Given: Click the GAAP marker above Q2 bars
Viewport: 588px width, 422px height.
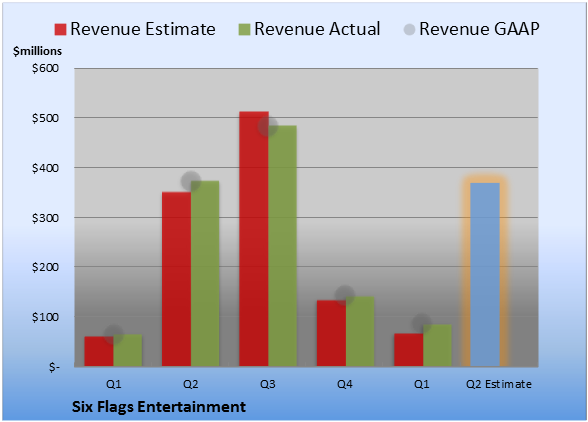Looking at the screenshot, I should coord(191,182).
